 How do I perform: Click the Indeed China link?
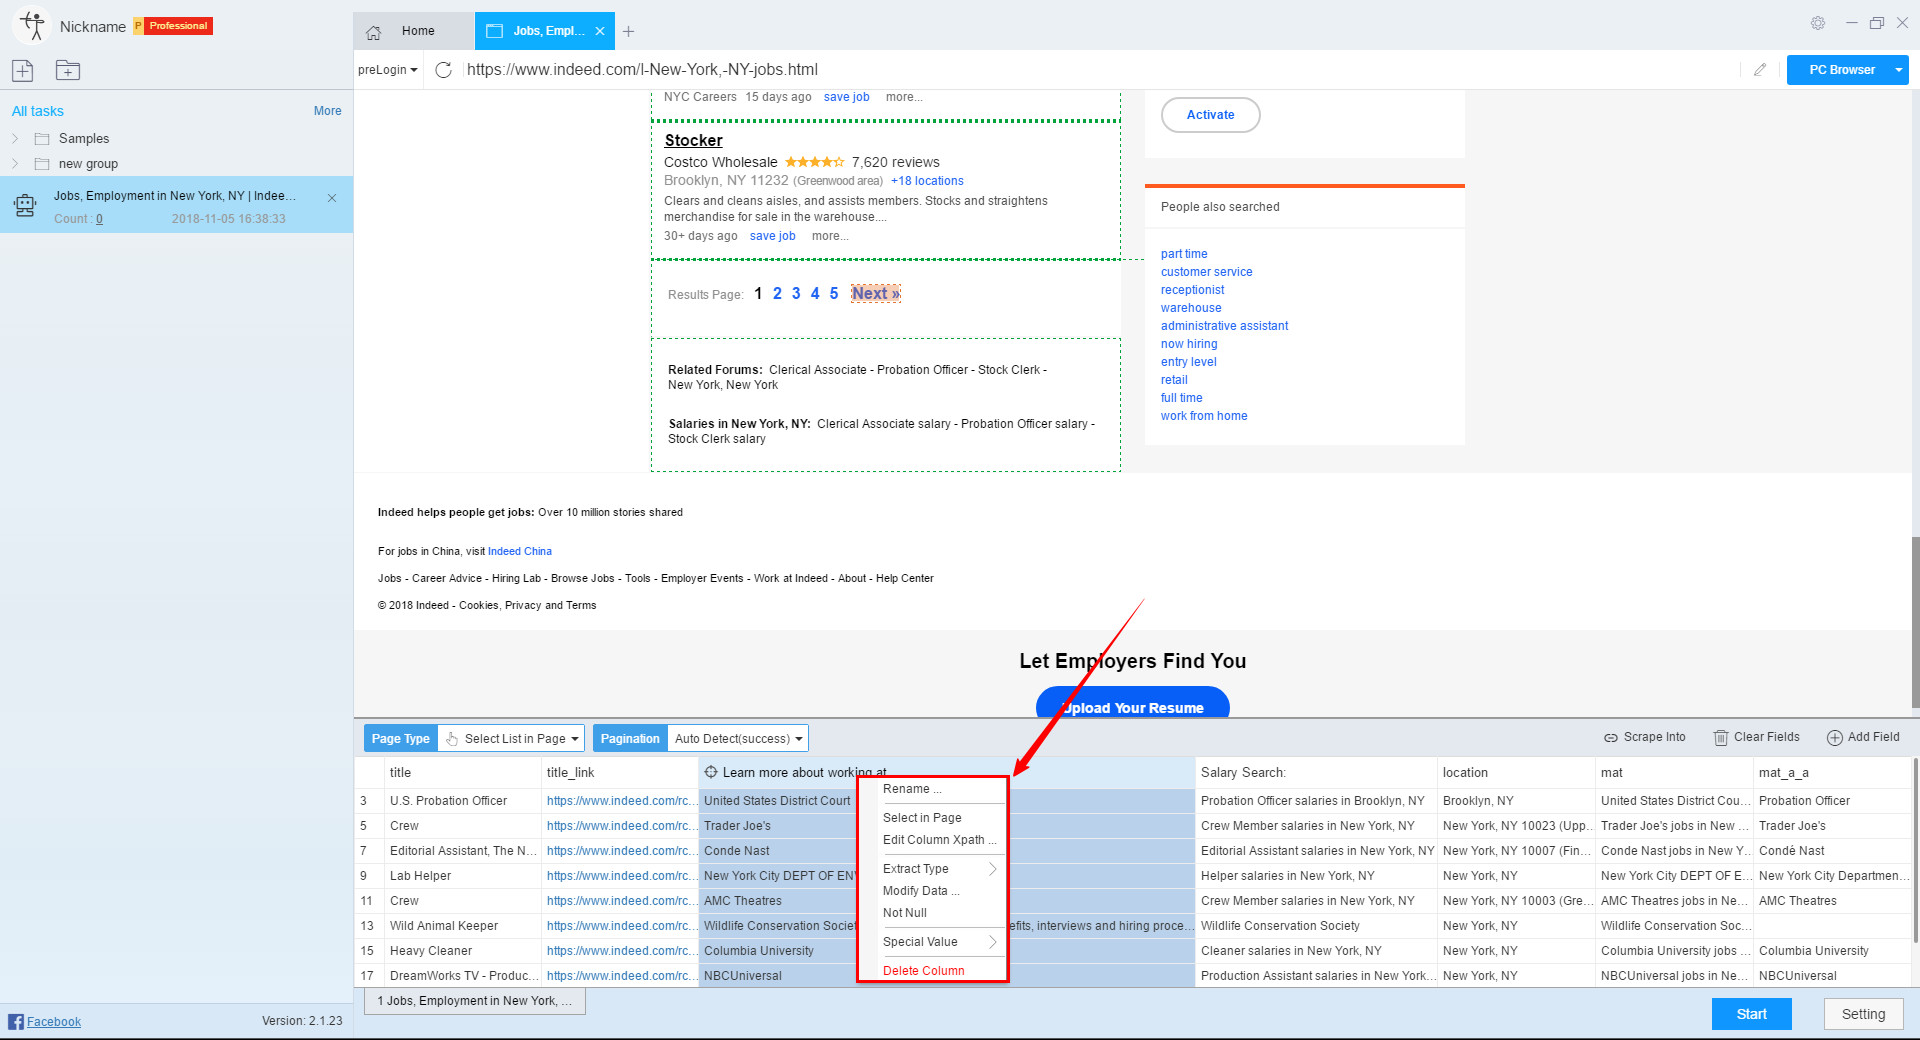520,551
